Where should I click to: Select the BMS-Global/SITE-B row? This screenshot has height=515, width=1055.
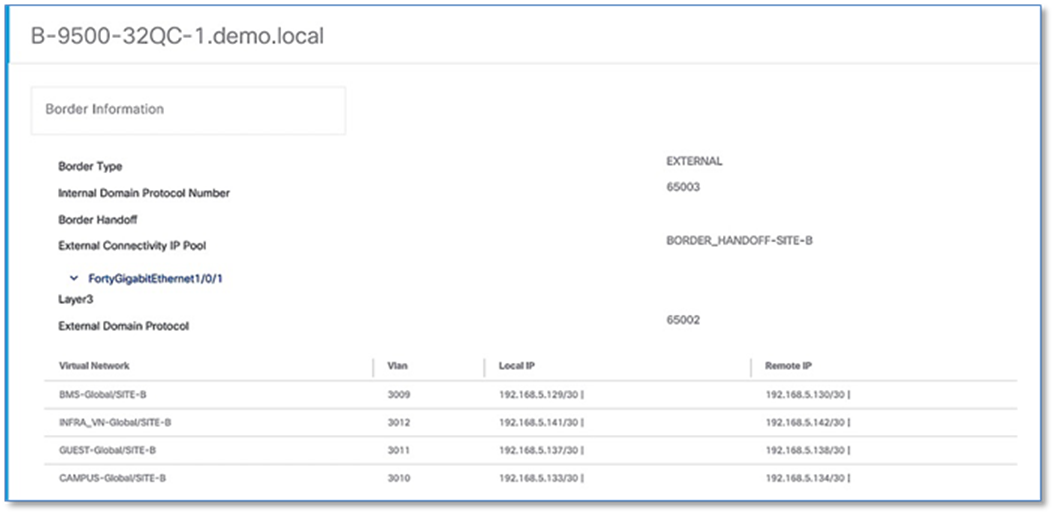pos(531,394)
